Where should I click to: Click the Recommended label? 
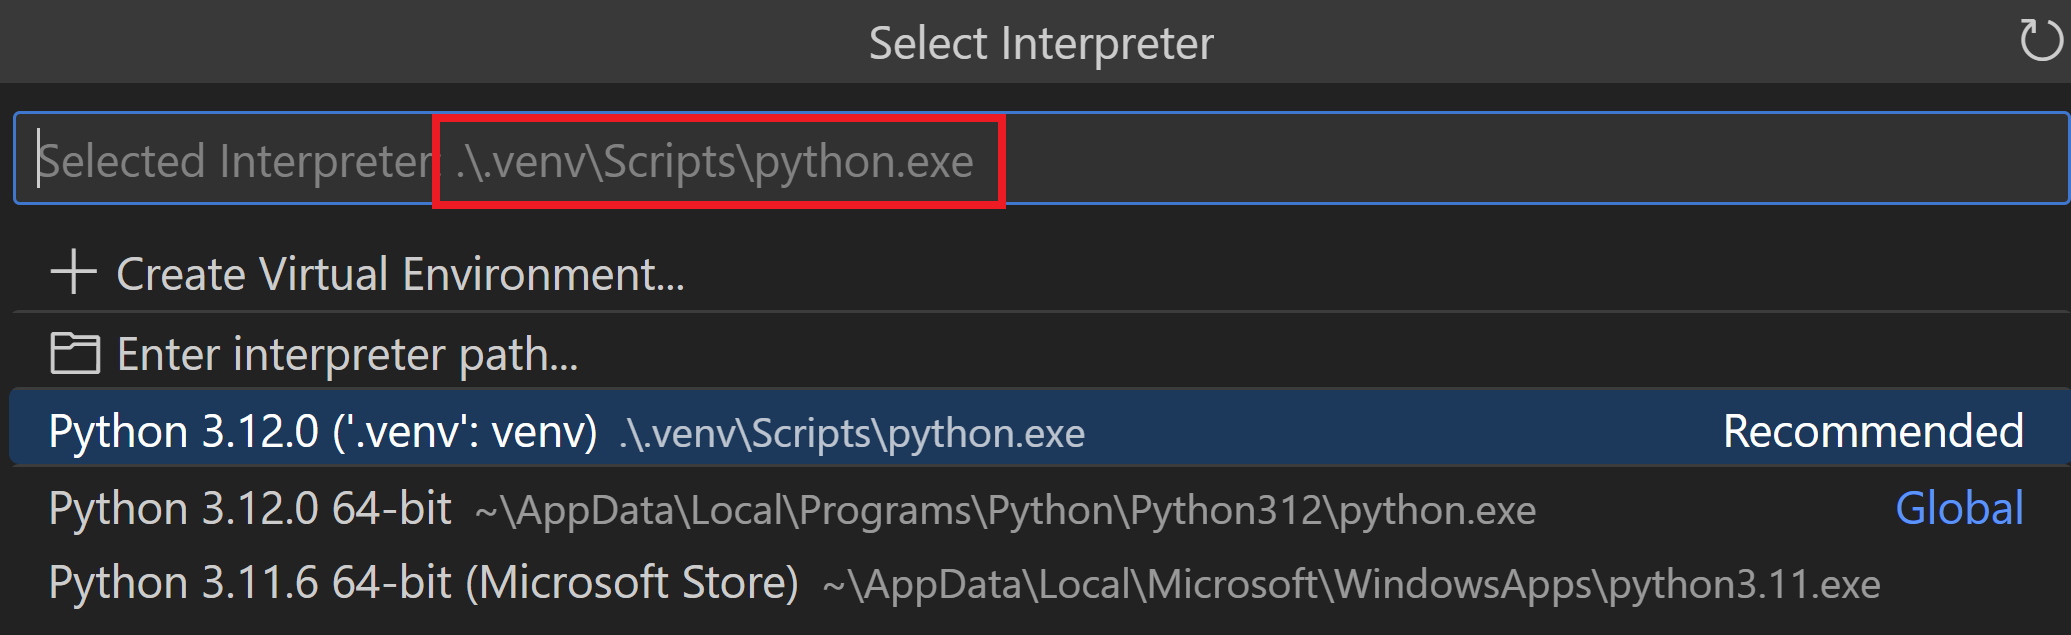coord(1870,430)
